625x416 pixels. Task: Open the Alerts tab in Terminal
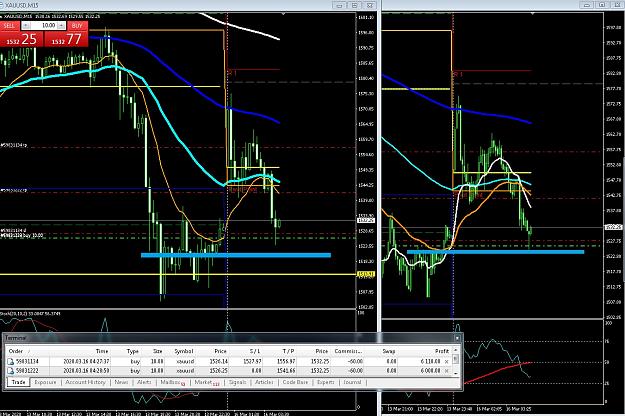coord(144,382)
